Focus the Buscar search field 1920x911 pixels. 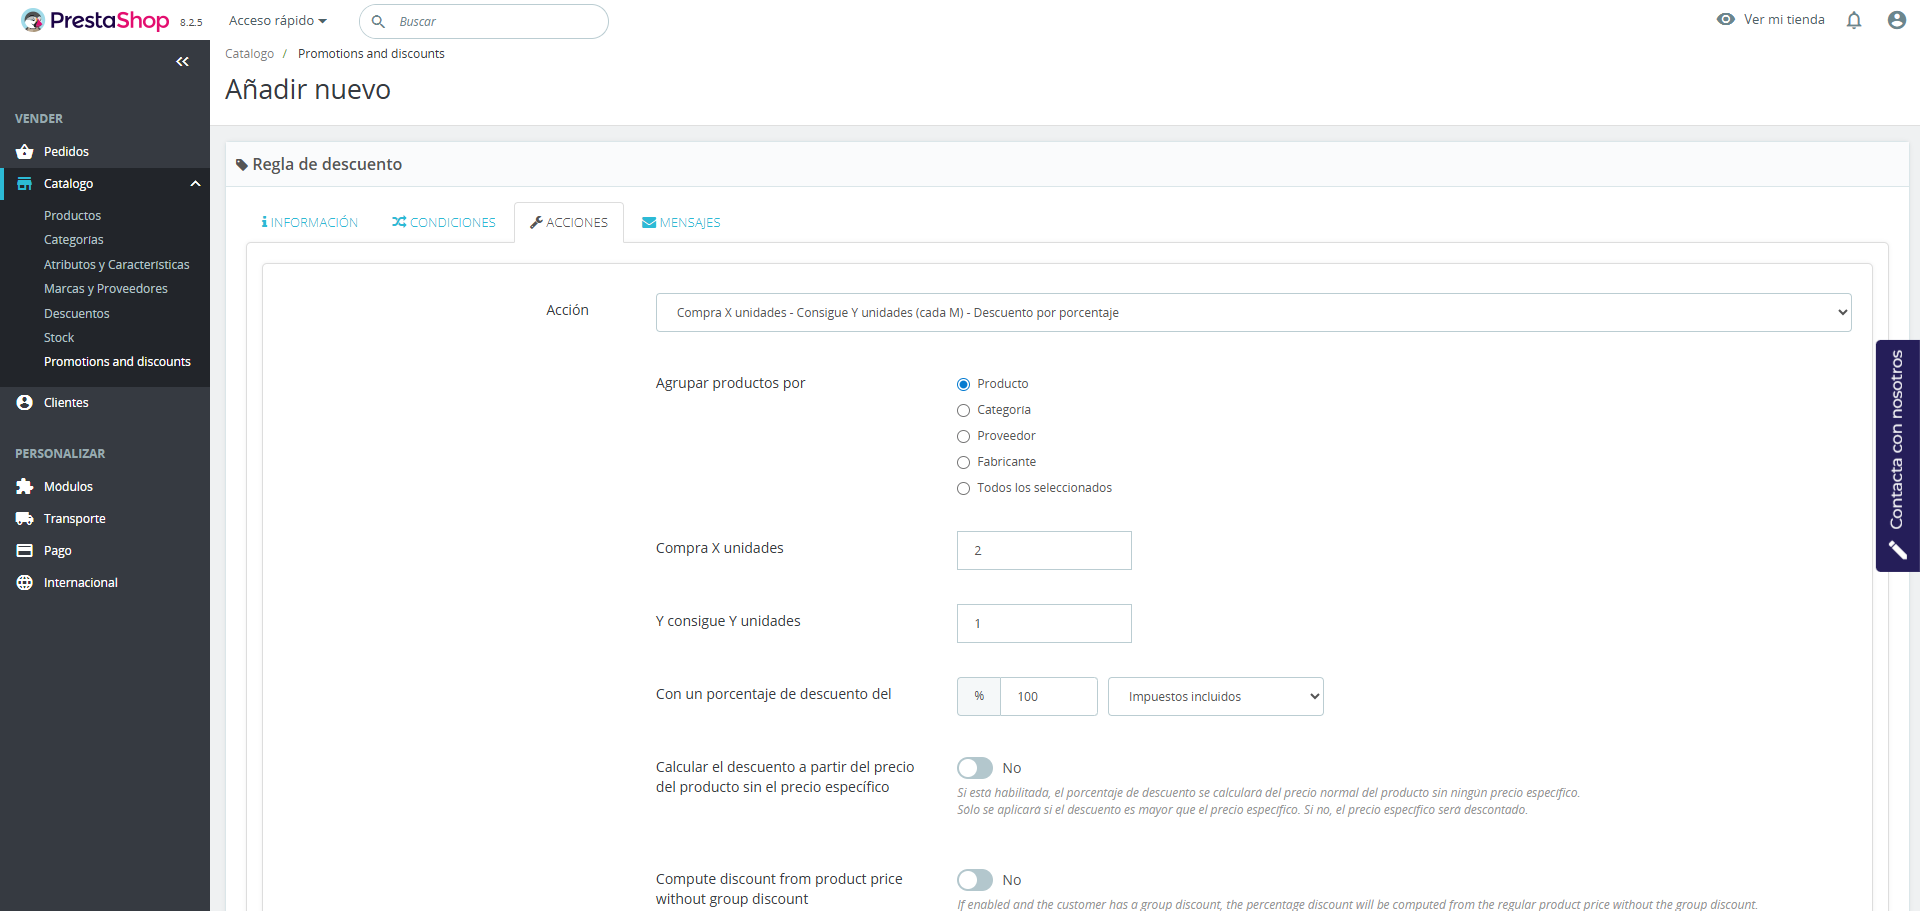484,21
